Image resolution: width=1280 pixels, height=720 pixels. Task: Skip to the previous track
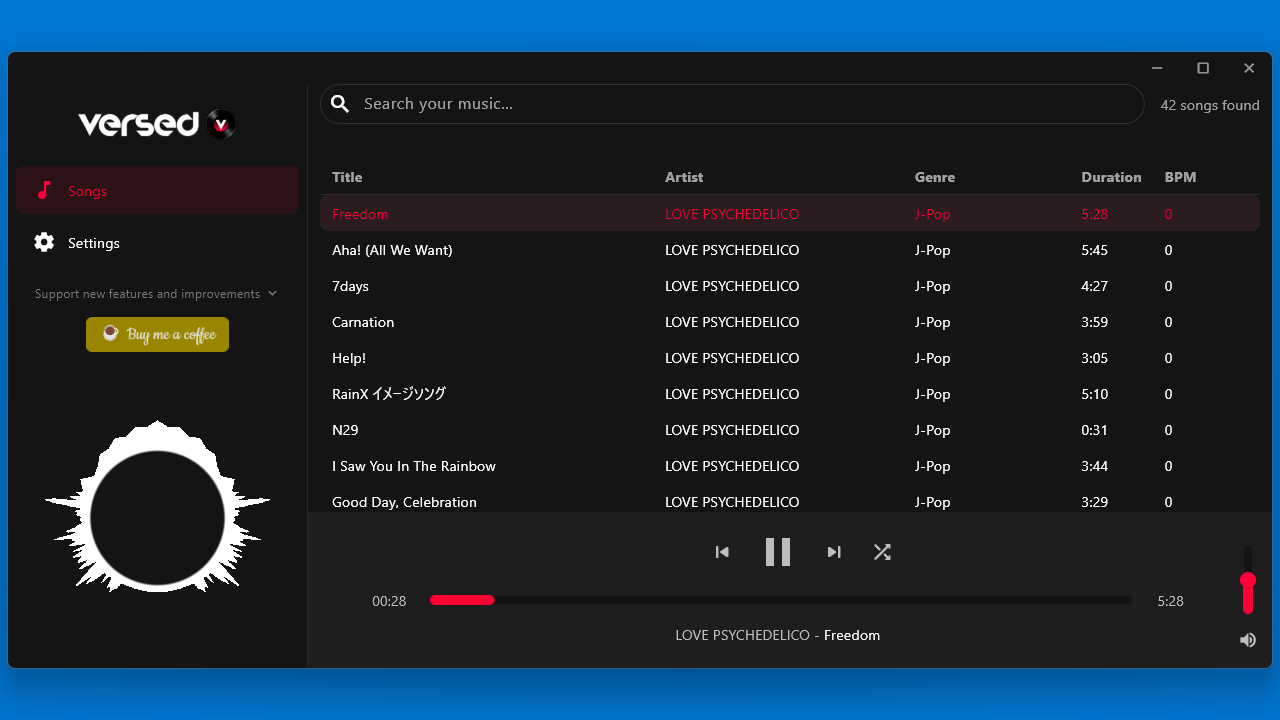click(722, 552)
